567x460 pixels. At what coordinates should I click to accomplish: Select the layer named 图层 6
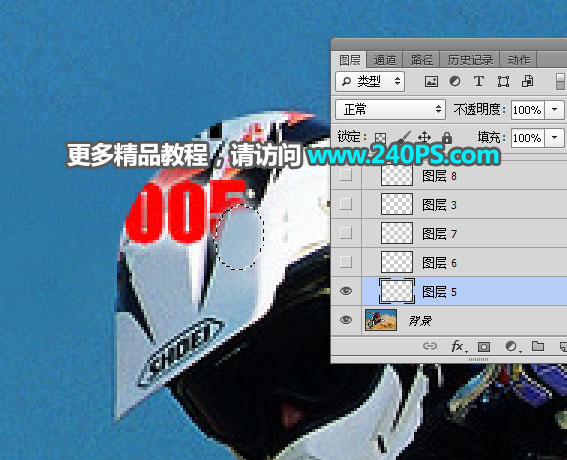pyautogui.click(x=439, y=263)
